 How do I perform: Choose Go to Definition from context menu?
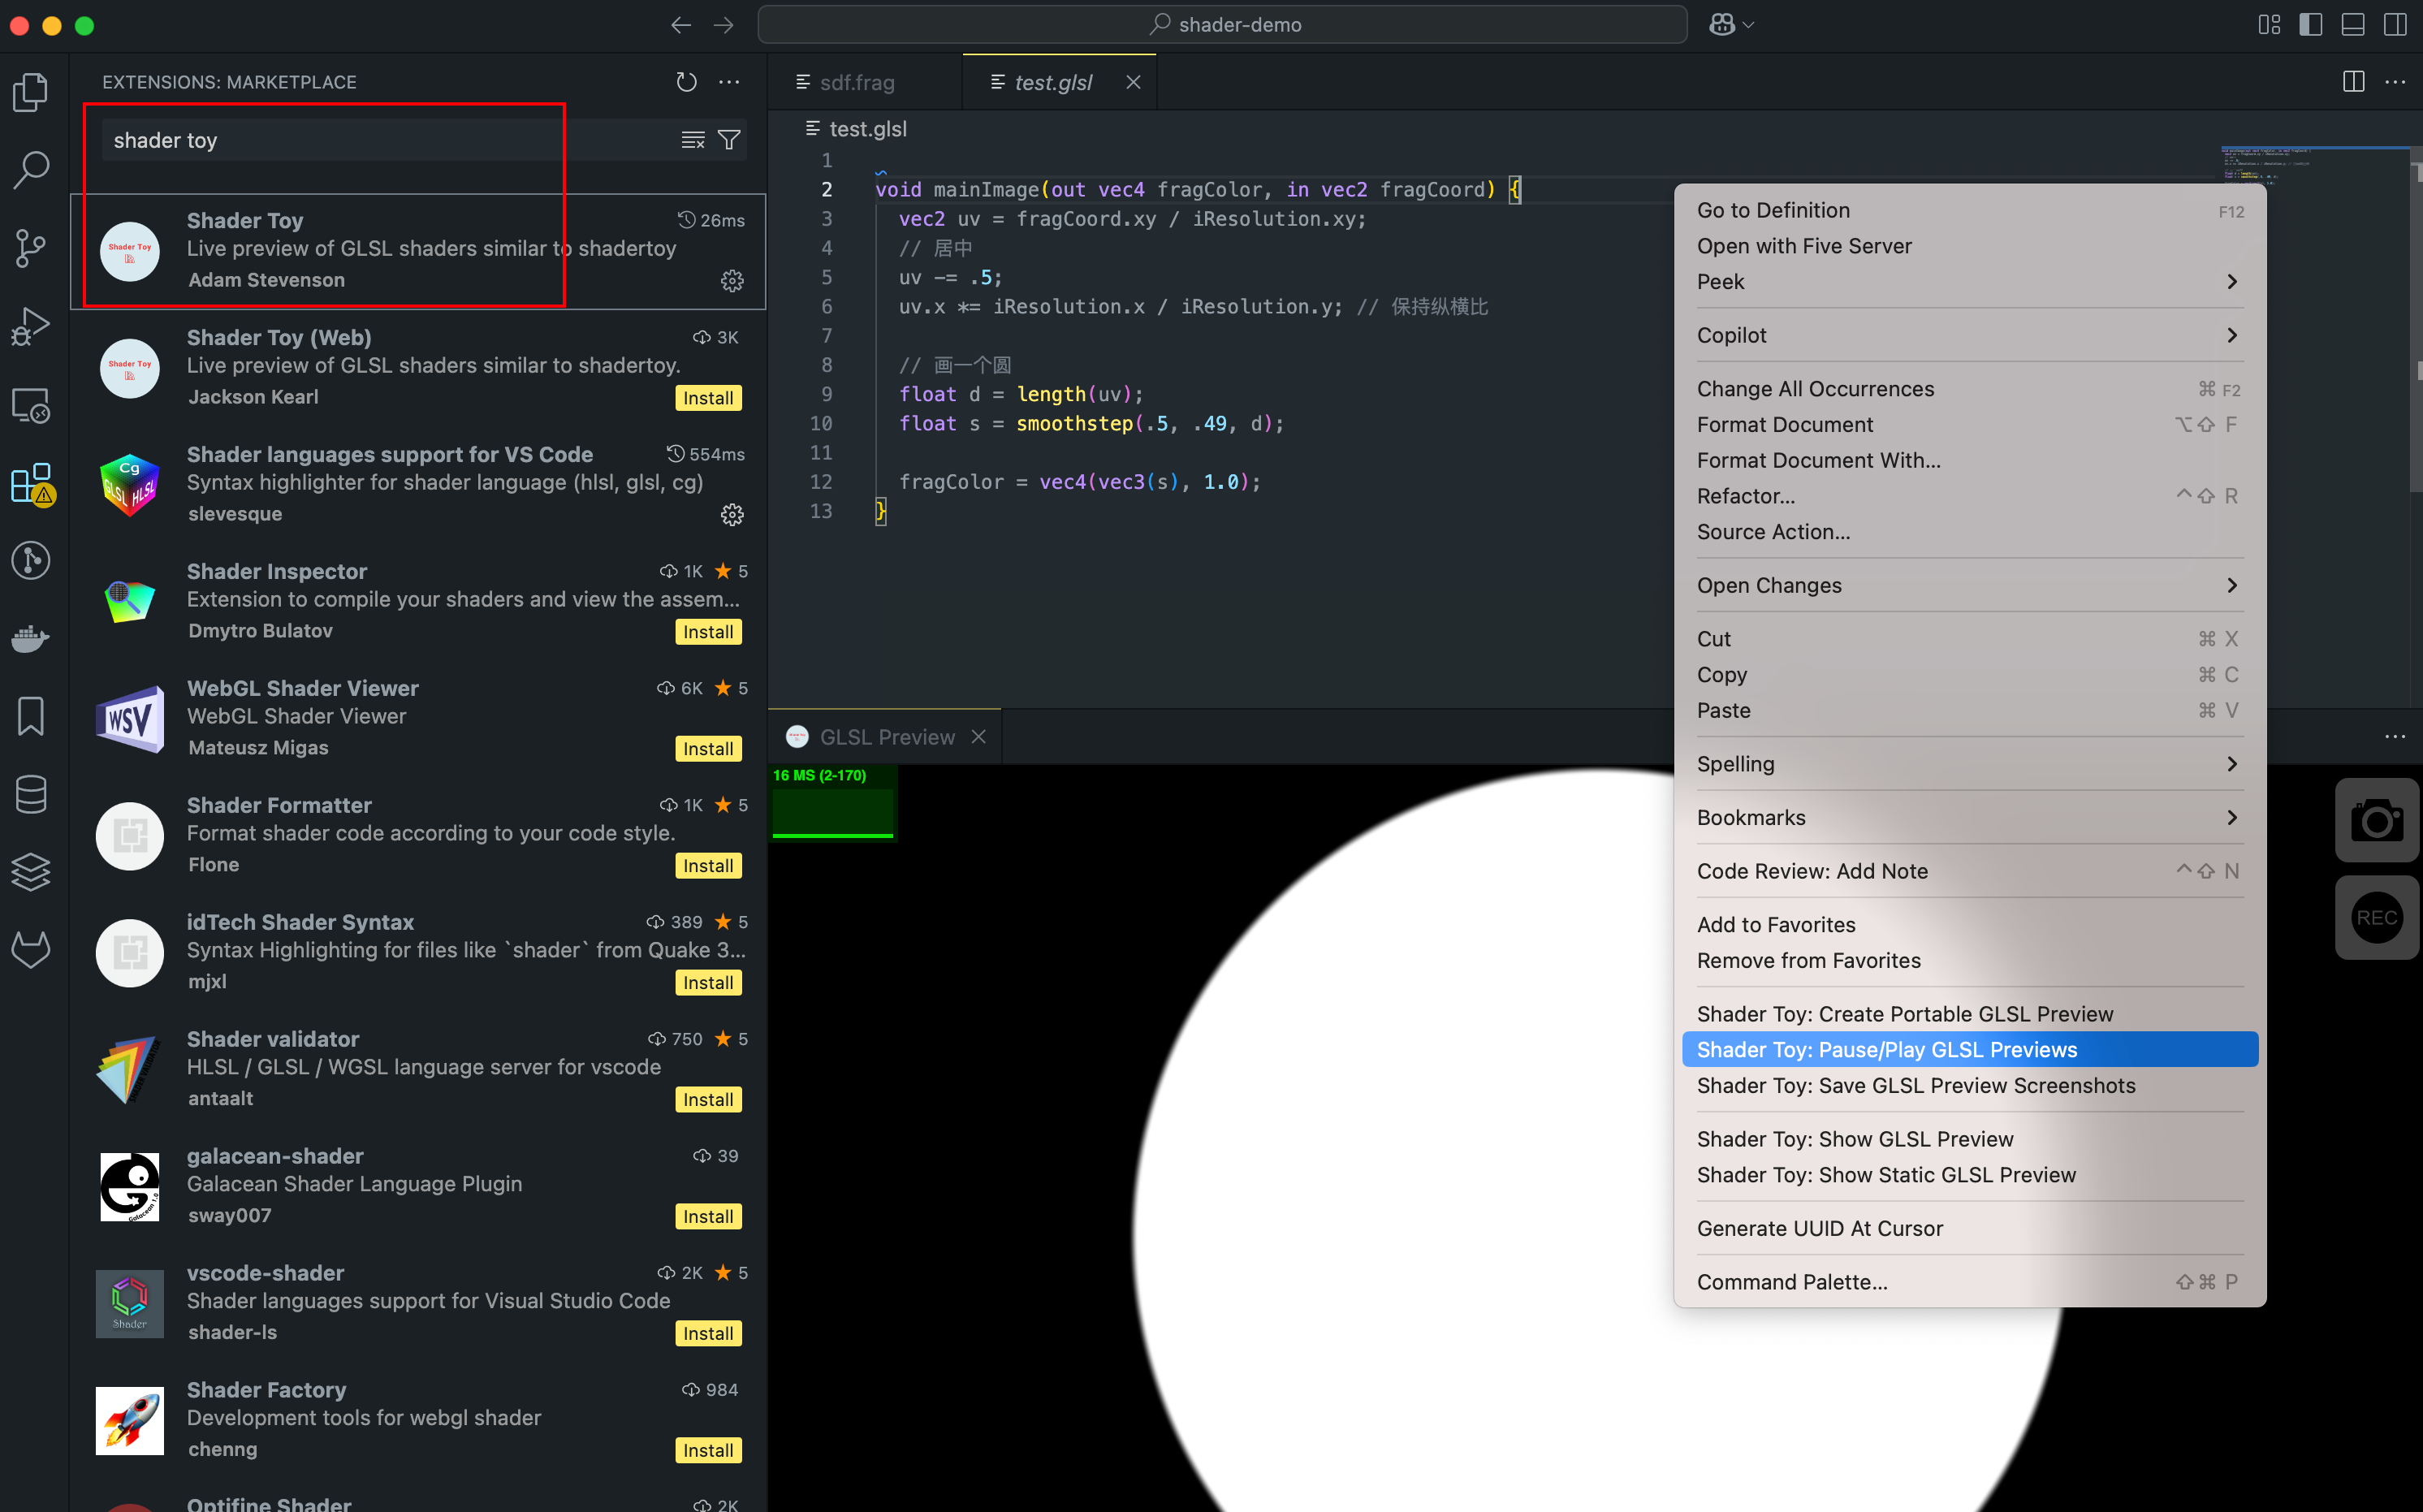(1969, 211)
